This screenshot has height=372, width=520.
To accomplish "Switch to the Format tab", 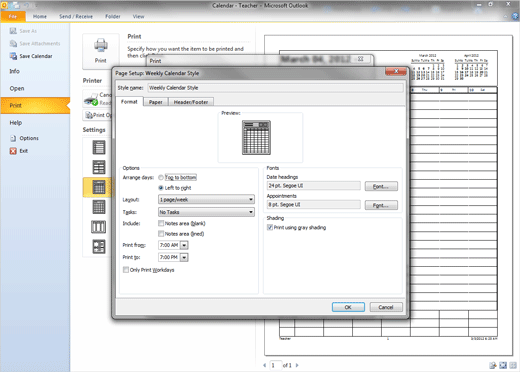I will click(x=129, y=102).
